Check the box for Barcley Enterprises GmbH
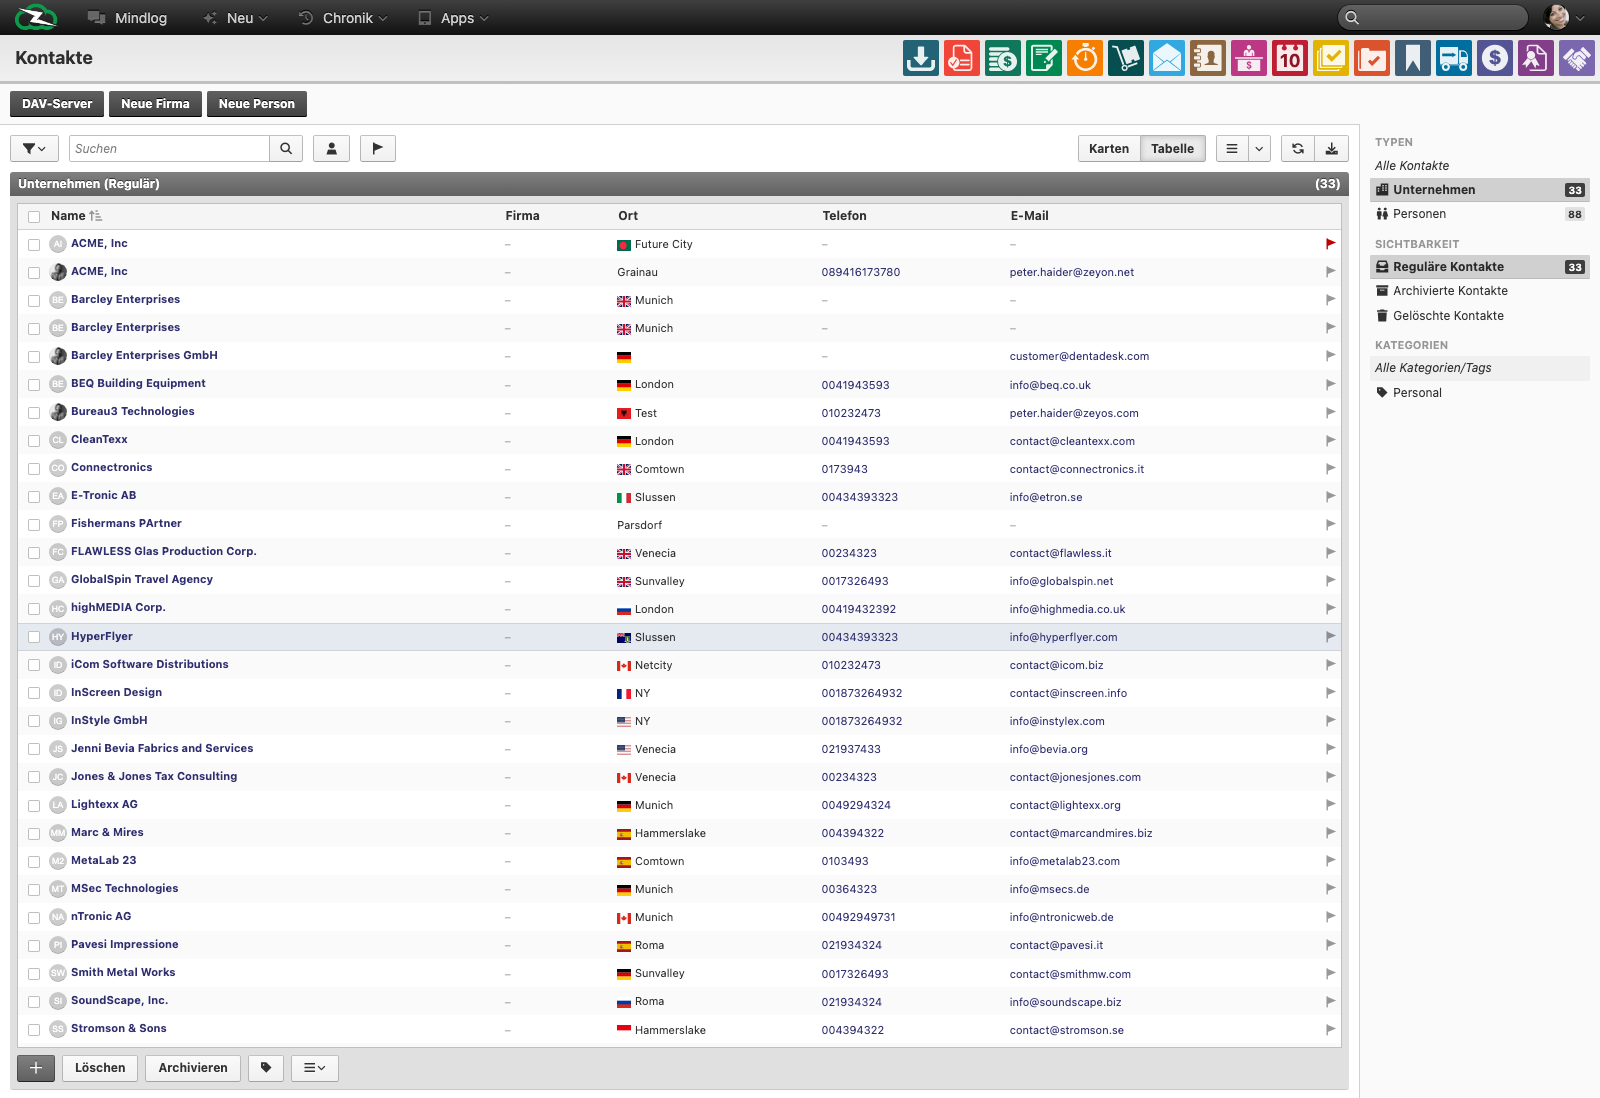Screen dimensions: 1600x1098 pyautogui.click(x=34, y=356)
